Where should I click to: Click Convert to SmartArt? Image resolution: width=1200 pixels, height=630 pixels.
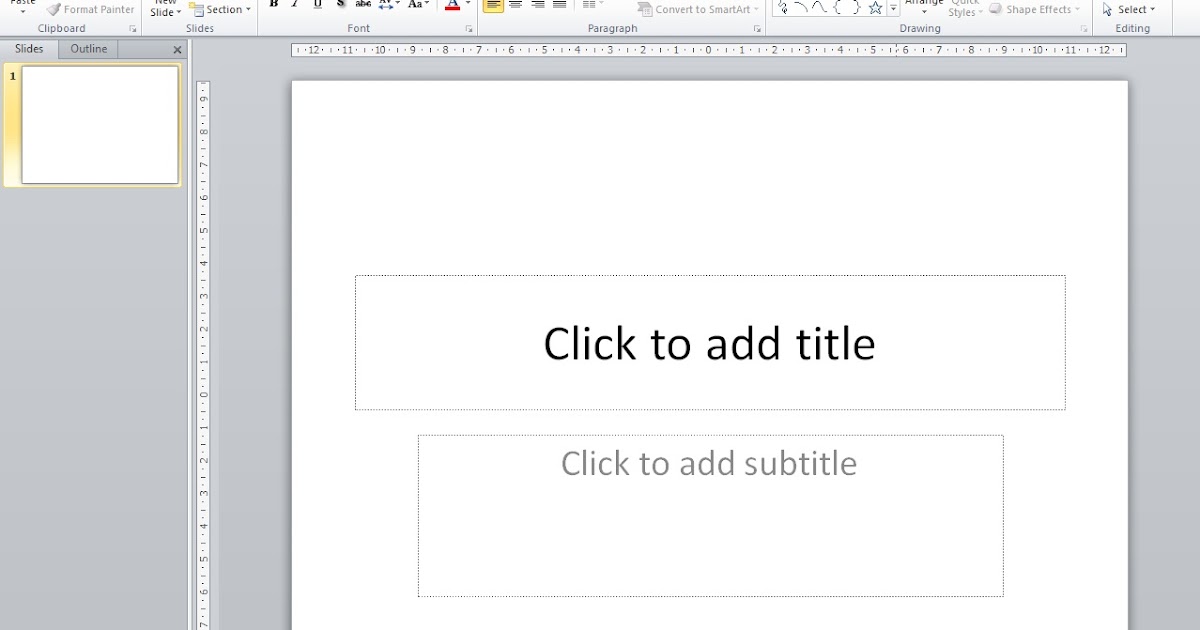coord(698,9)
